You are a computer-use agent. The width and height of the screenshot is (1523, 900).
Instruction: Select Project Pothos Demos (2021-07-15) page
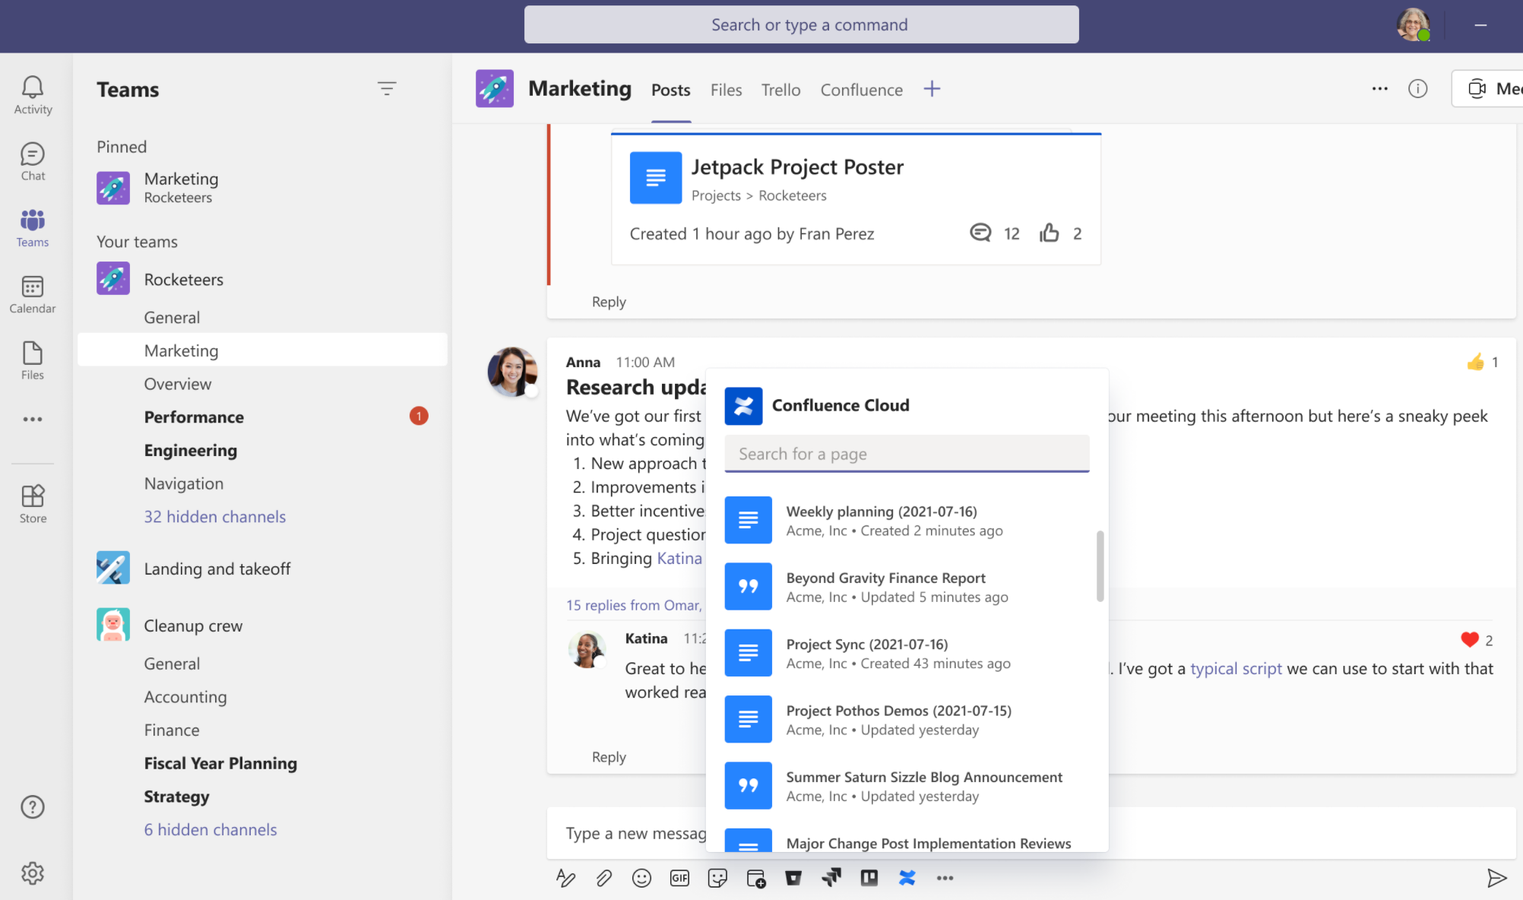click(x=907, y=720)
